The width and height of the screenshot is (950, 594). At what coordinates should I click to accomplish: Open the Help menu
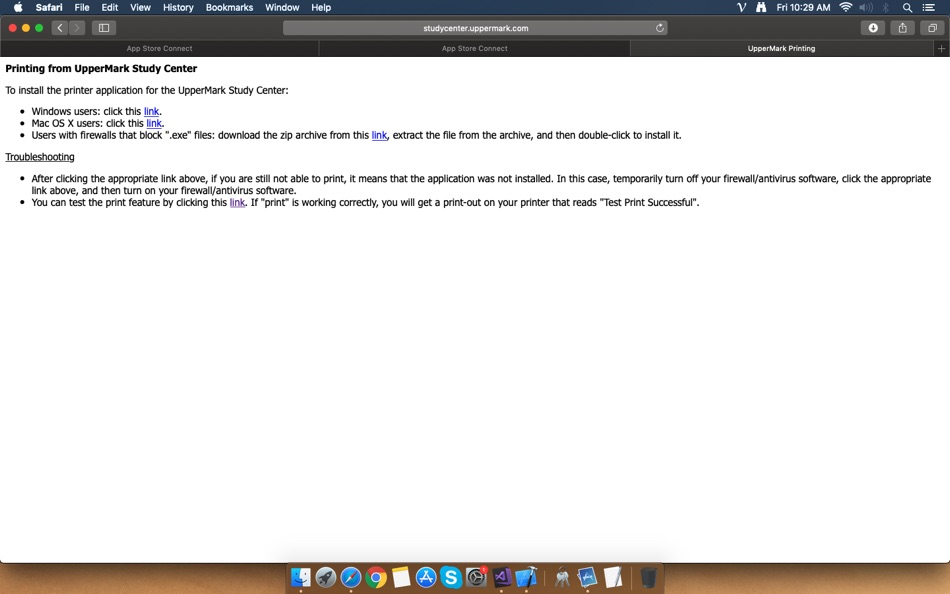(321, 7)
